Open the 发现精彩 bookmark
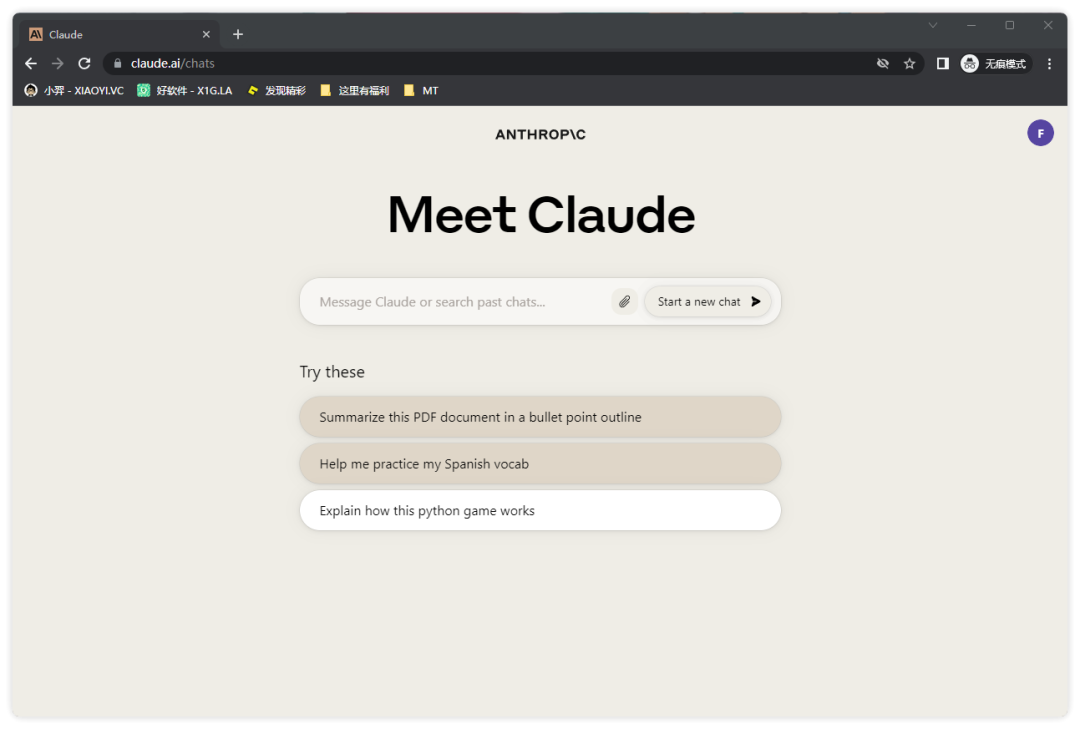 pos(276,90)
